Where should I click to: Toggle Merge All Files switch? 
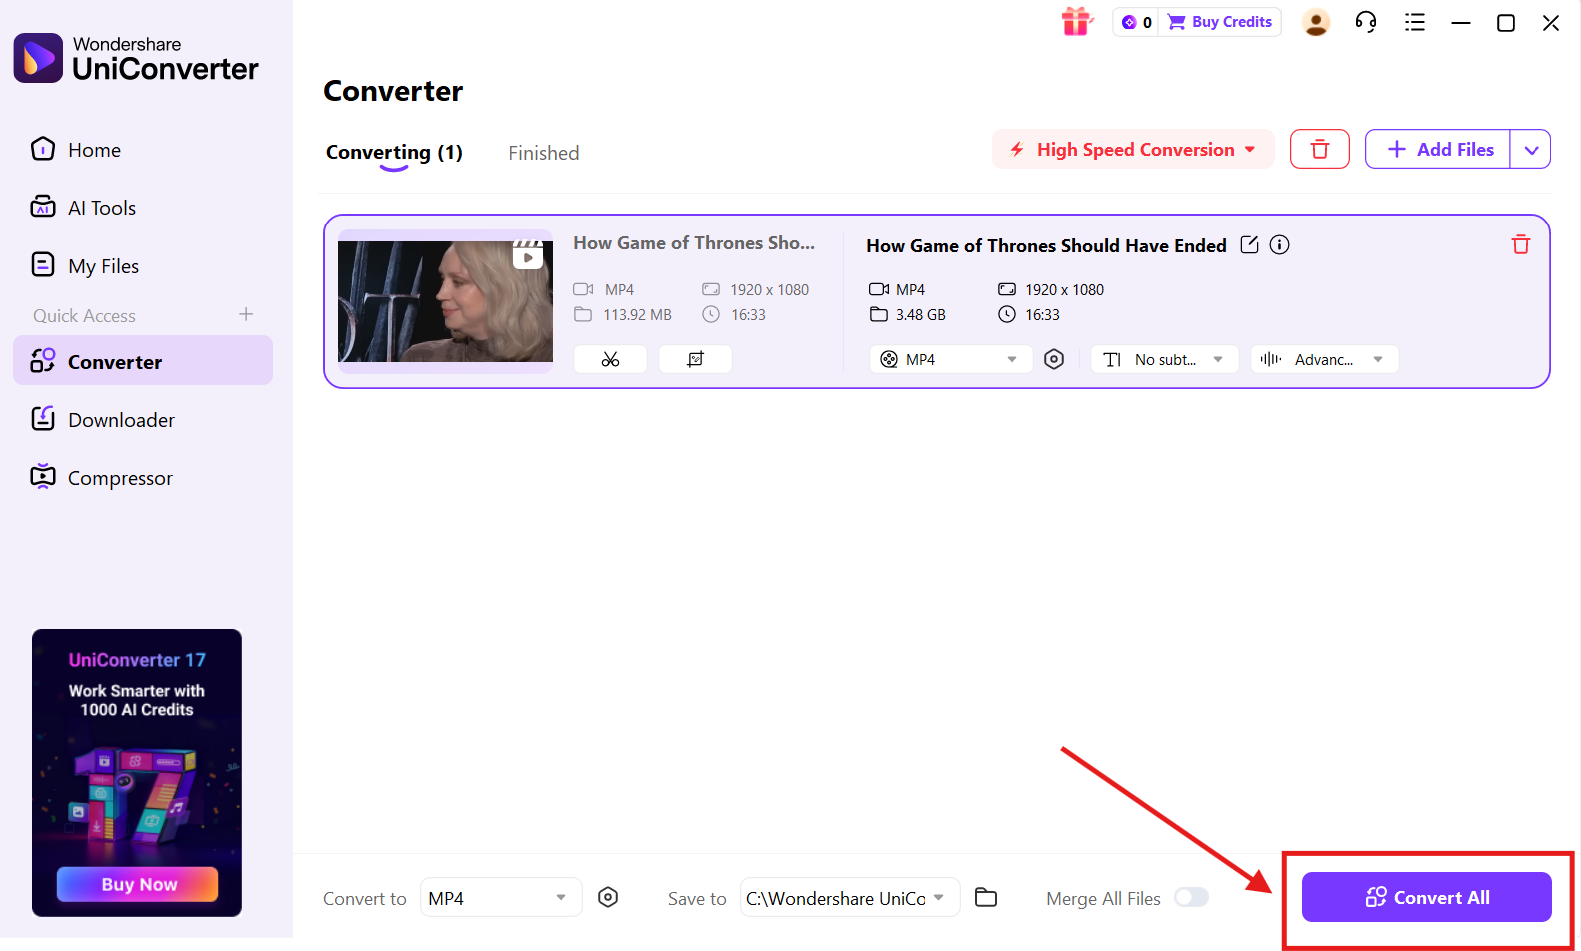coord(1191,897)
